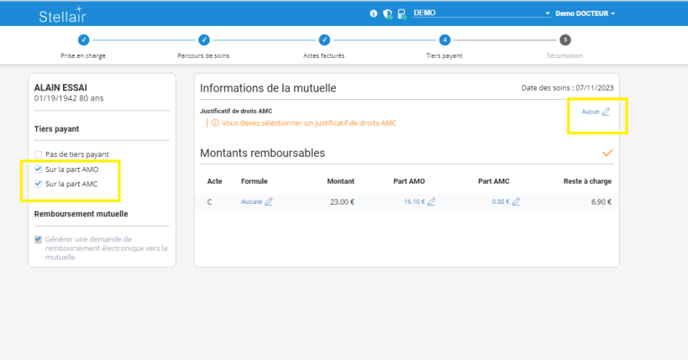Go to Sécurisation step
This screenshot has width=688, height=360.
tap(565, 40)
